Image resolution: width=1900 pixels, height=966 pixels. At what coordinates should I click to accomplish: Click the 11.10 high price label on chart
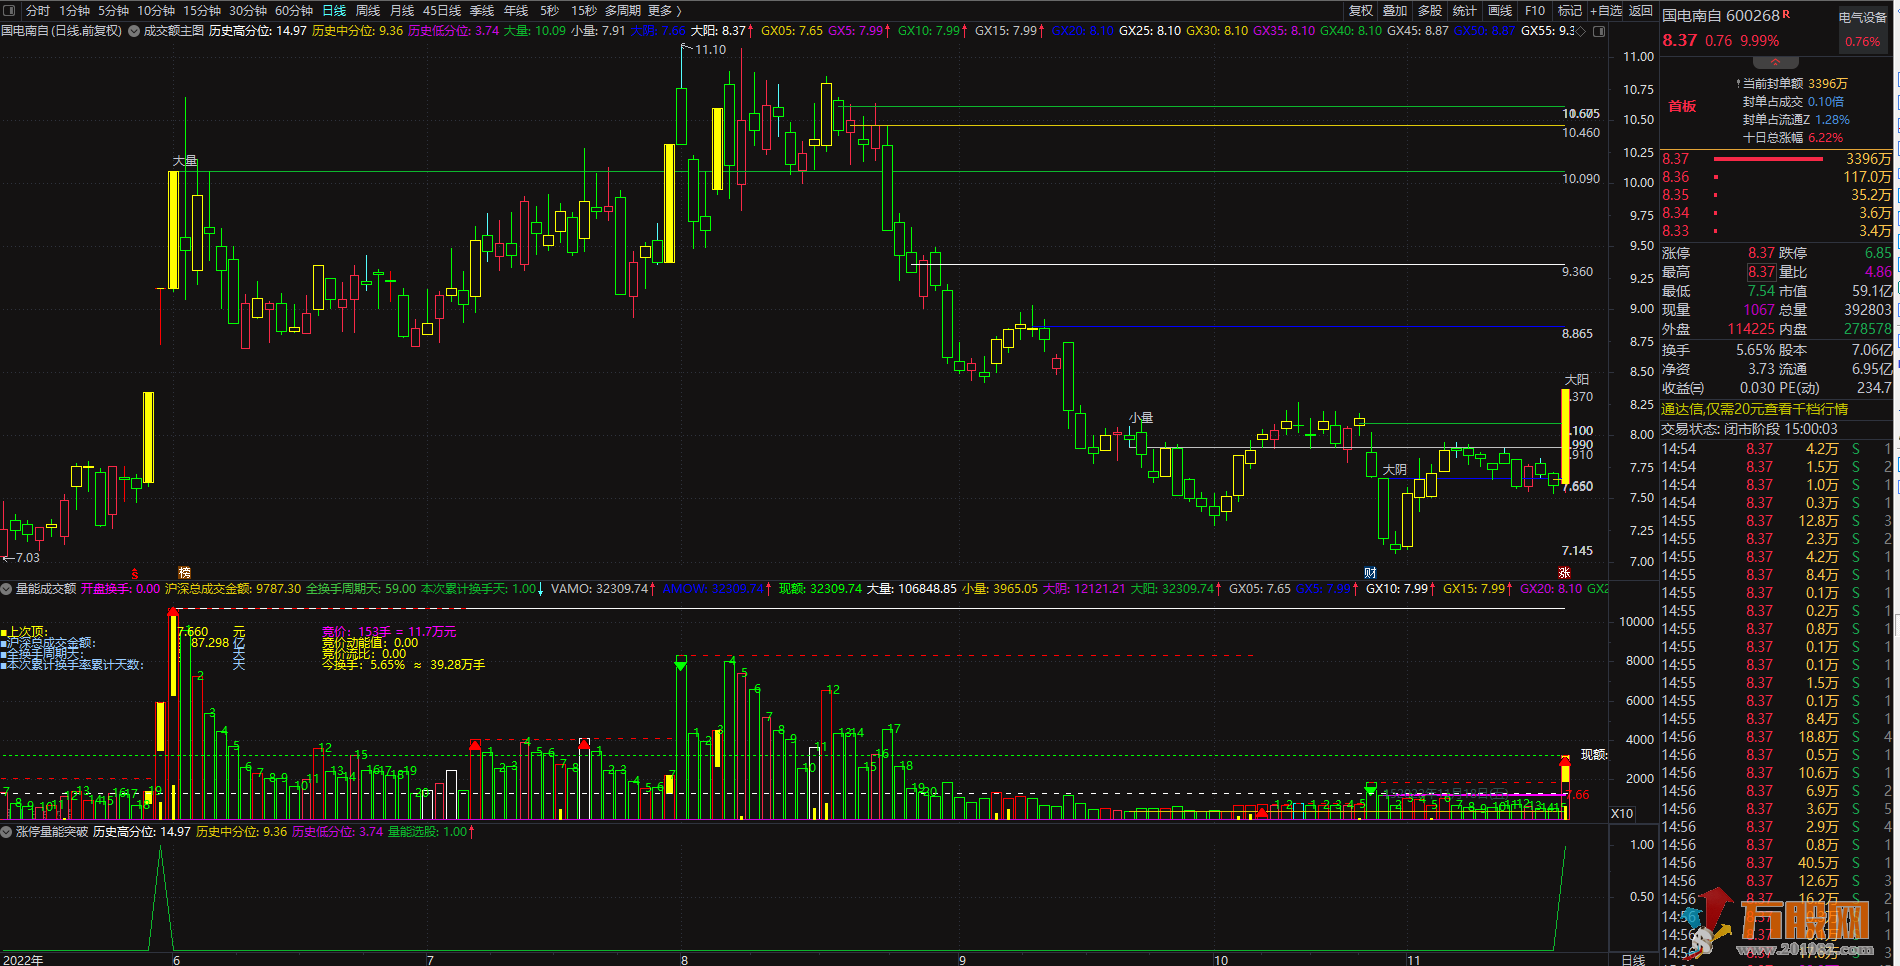(x=710, y=50)
